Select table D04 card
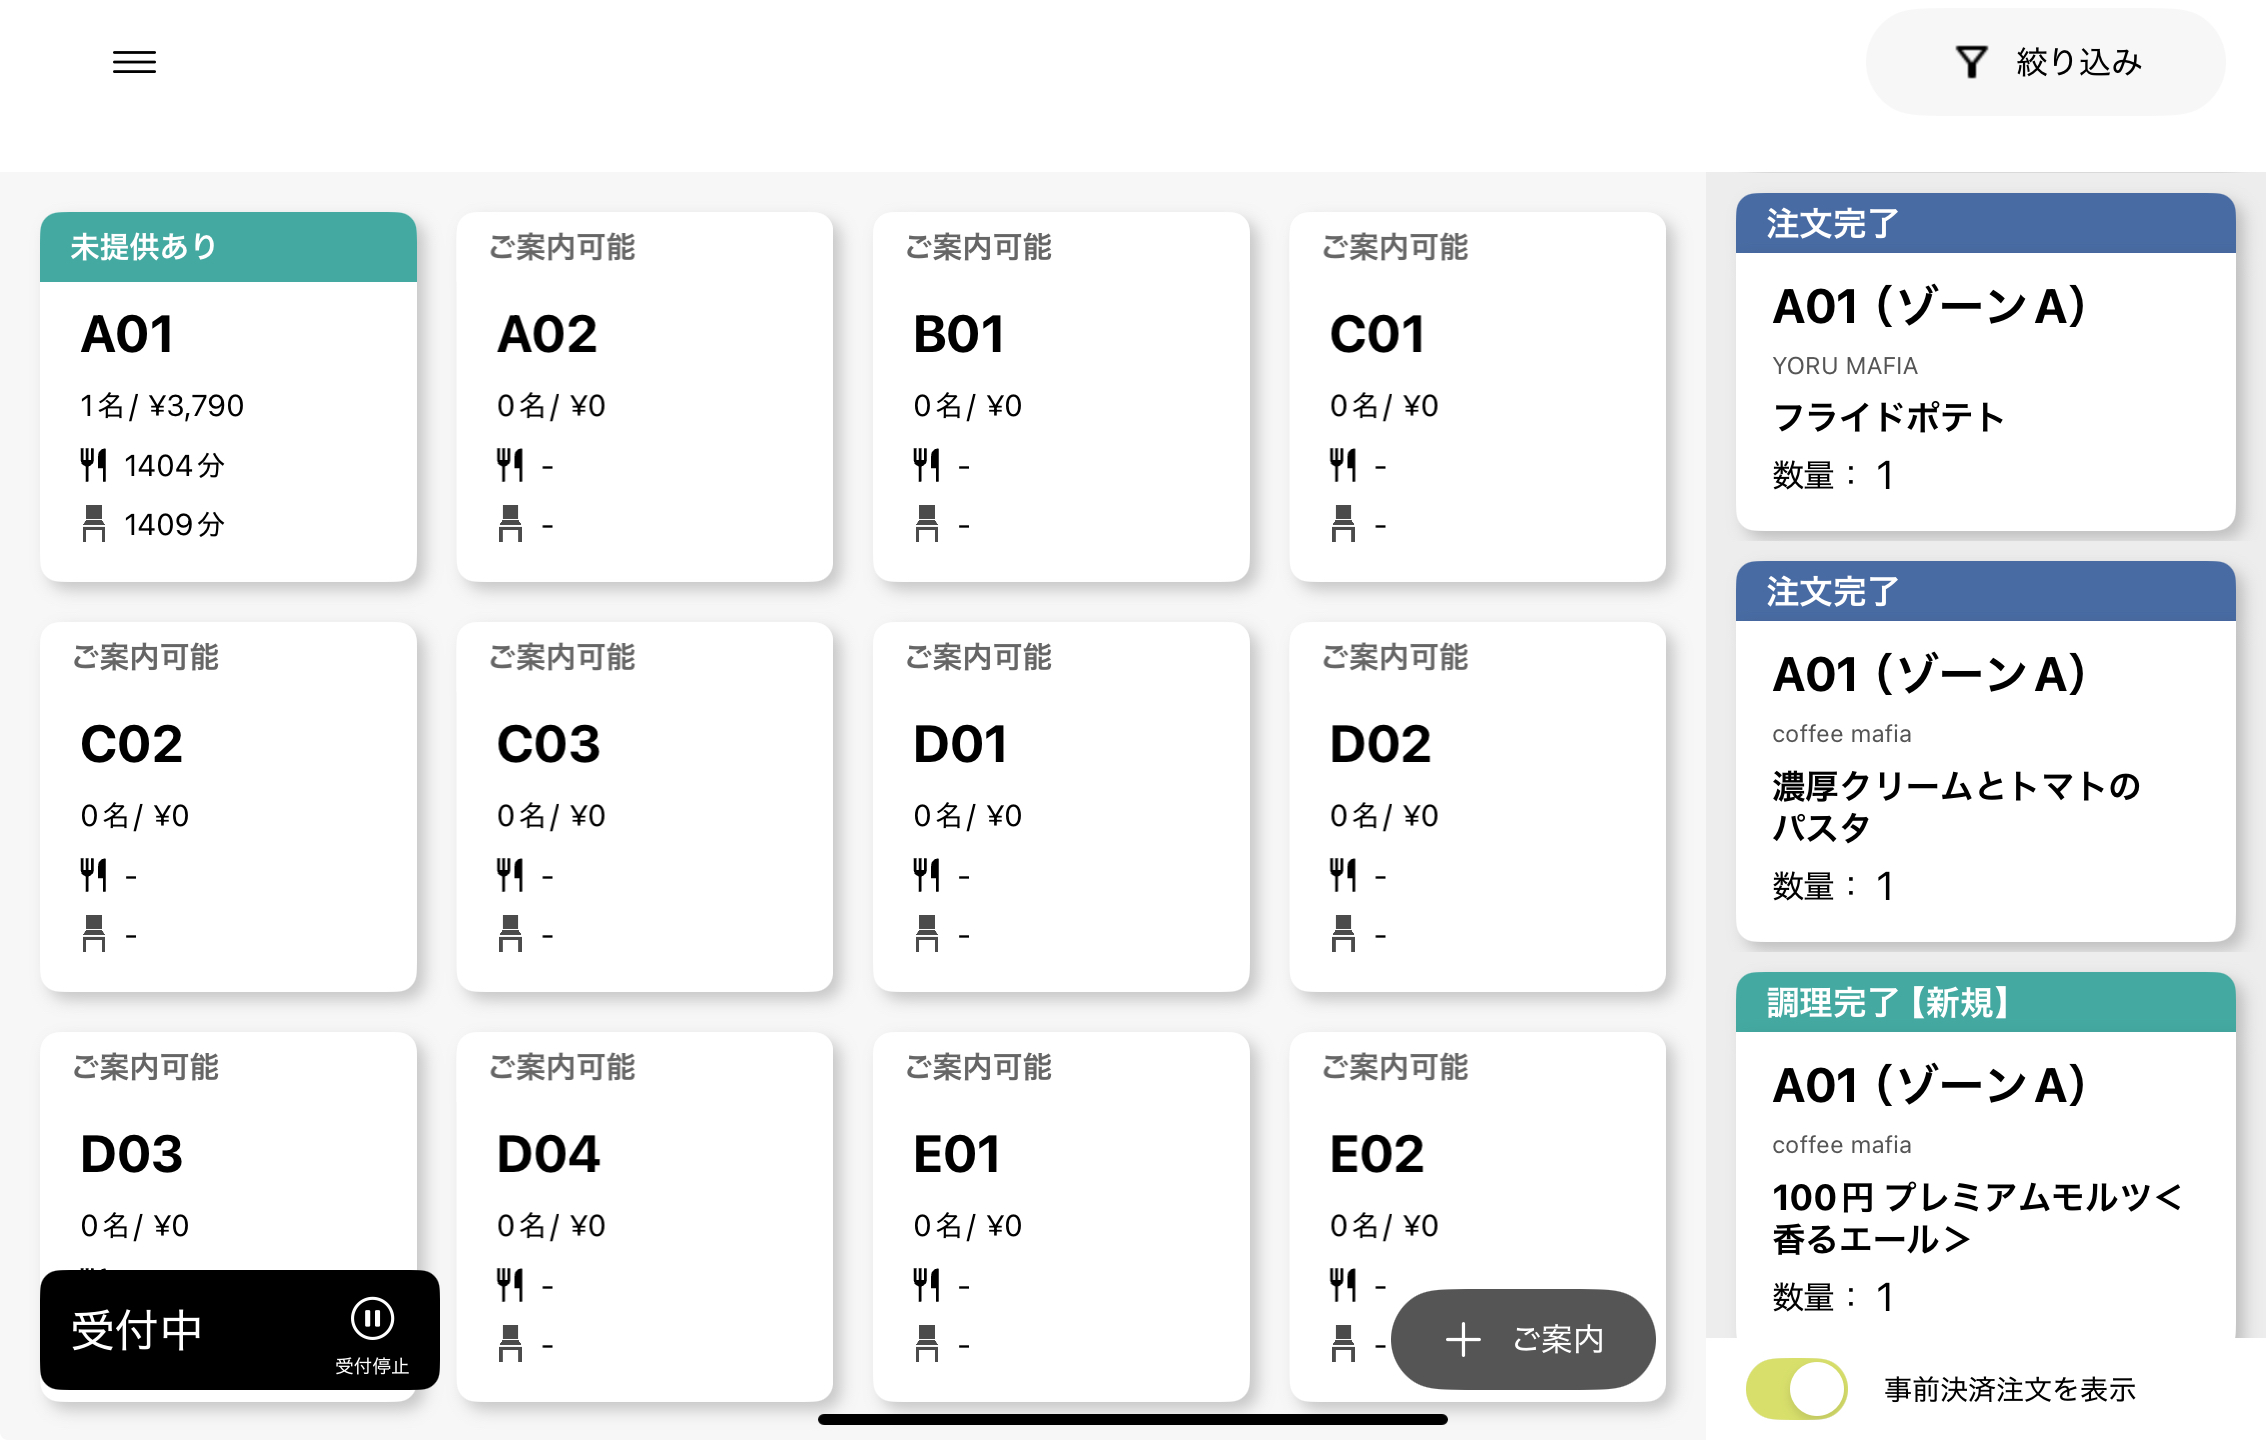The width and height of the screenshot is (2266, 1440). [x=645, y=1217]
